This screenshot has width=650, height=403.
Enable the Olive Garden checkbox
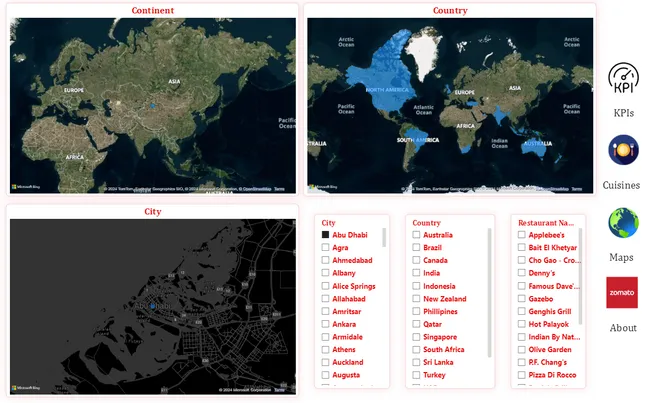(x=521, y=350)
